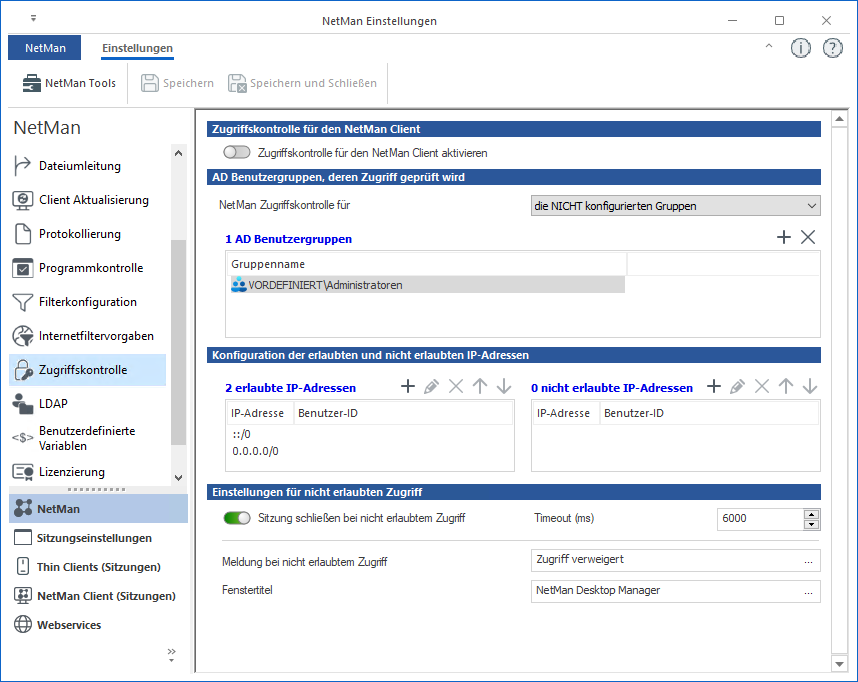Enable Zugriffskontrolle für den NetMan Client toggle
This screenshot has height=682, width=858.
pos(237,153)
